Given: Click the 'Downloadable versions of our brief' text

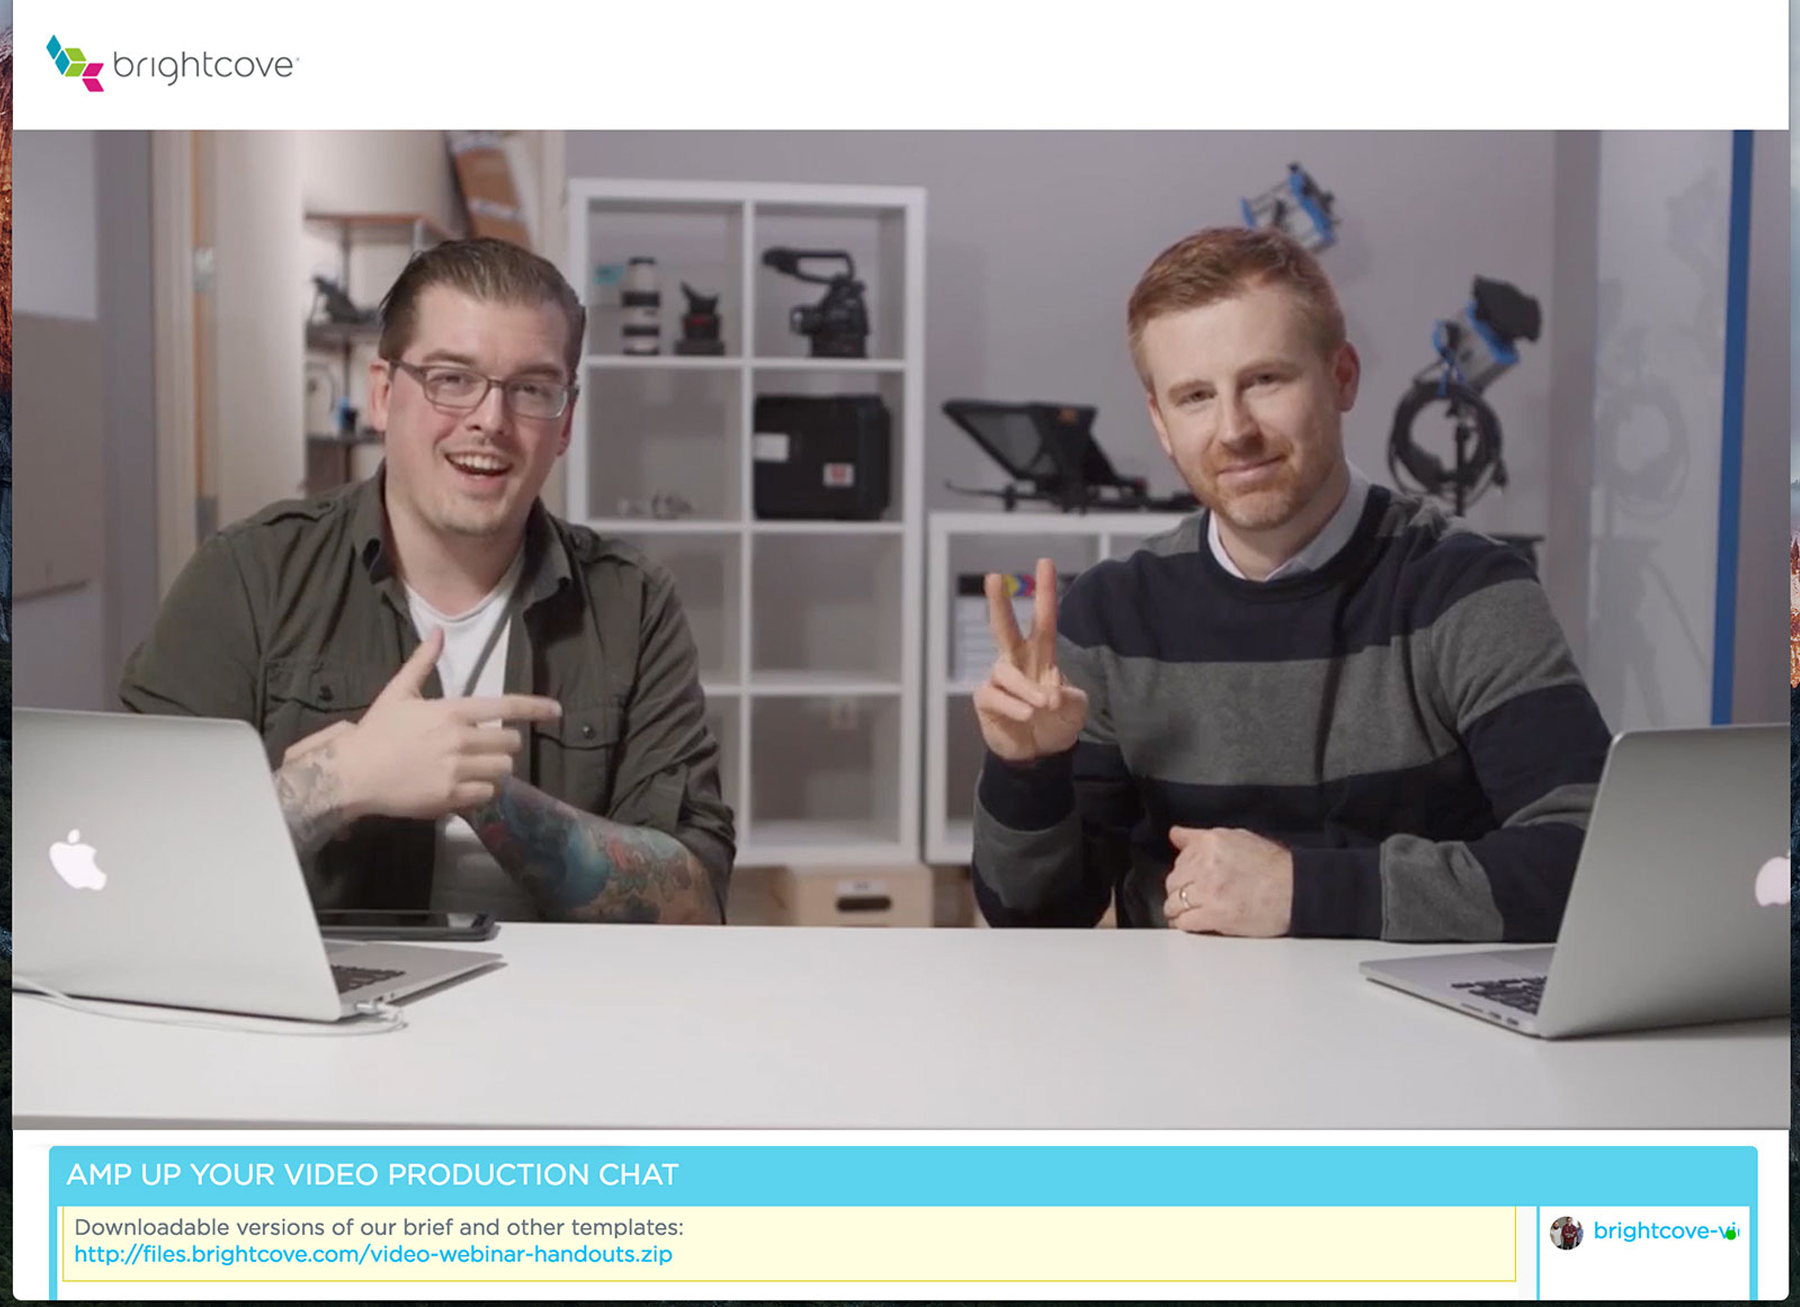Looking at the screenshot, I should pyautogui.click(x=378, y=1227).
